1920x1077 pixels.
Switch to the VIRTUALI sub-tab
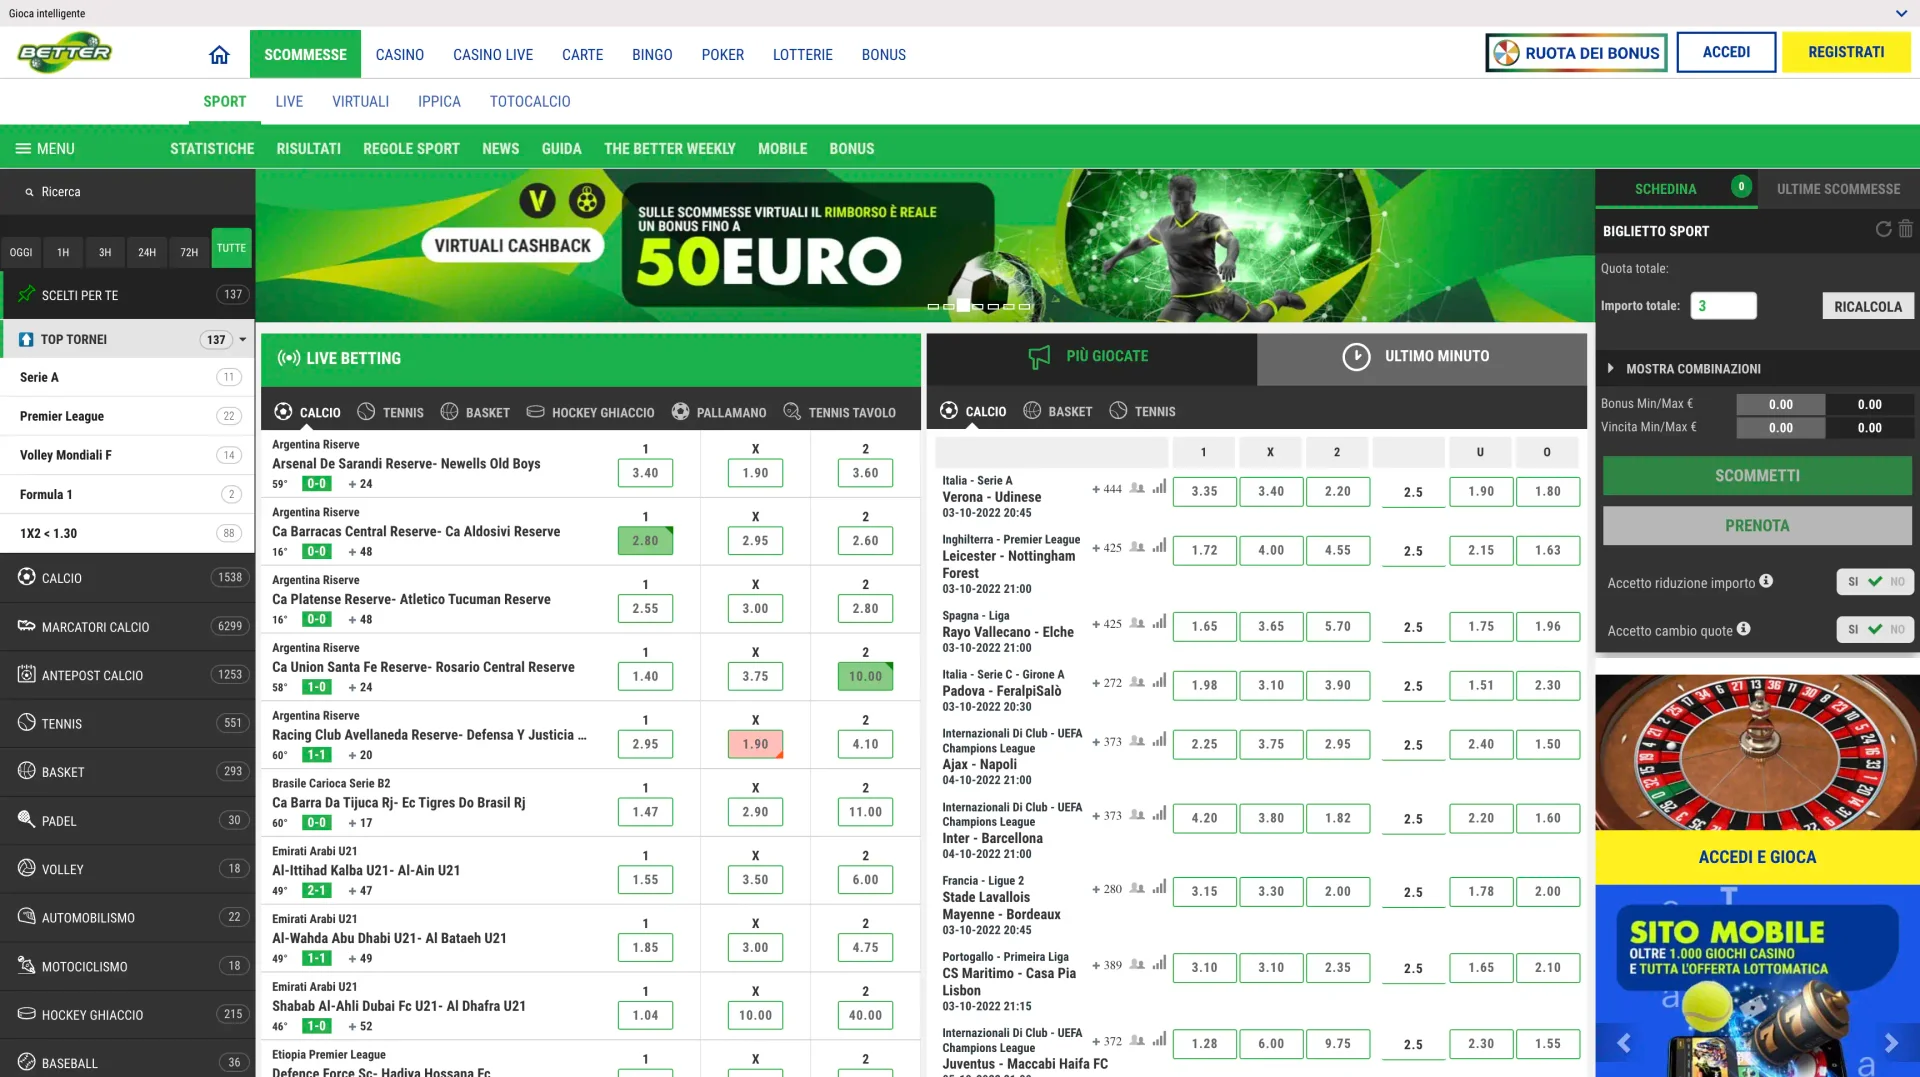[360, 102]
